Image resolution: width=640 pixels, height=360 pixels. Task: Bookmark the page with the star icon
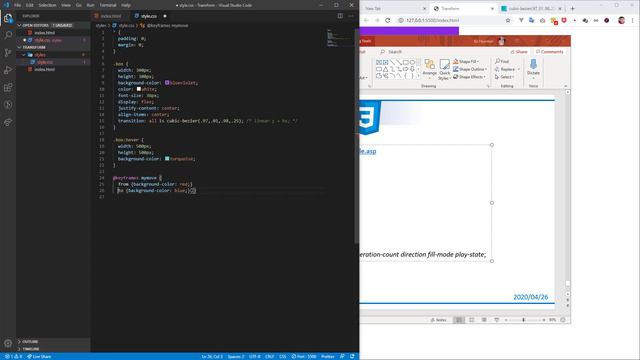coord(508,20)
